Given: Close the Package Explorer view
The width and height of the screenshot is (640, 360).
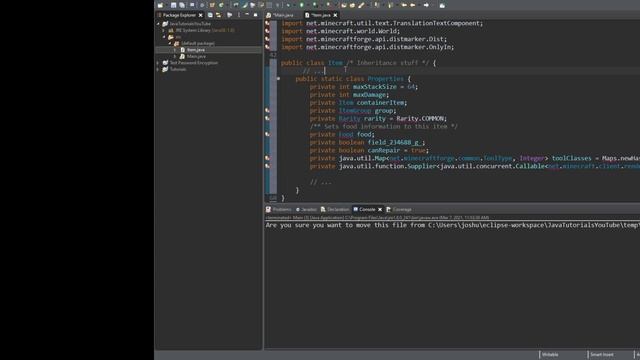Looking at the screenshot, I should (x=201, y=15).
